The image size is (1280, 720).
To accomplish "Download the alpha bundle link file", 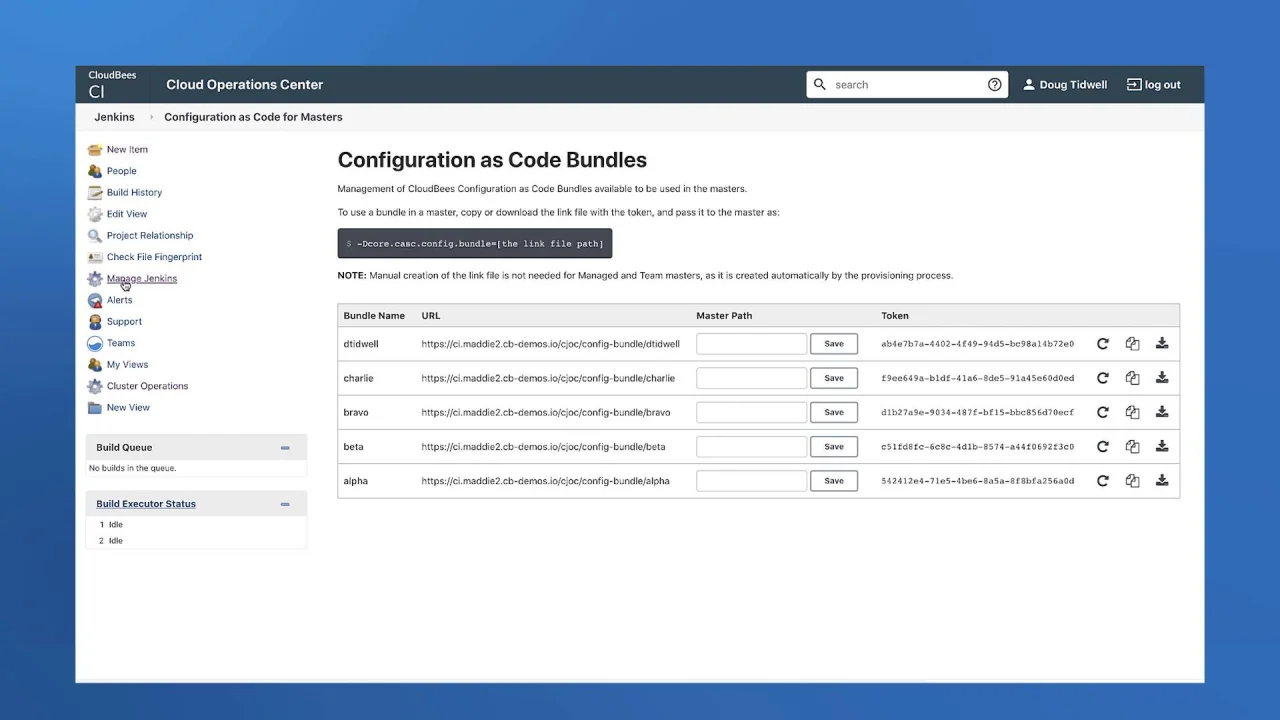I will click(x=1162, y=481).
